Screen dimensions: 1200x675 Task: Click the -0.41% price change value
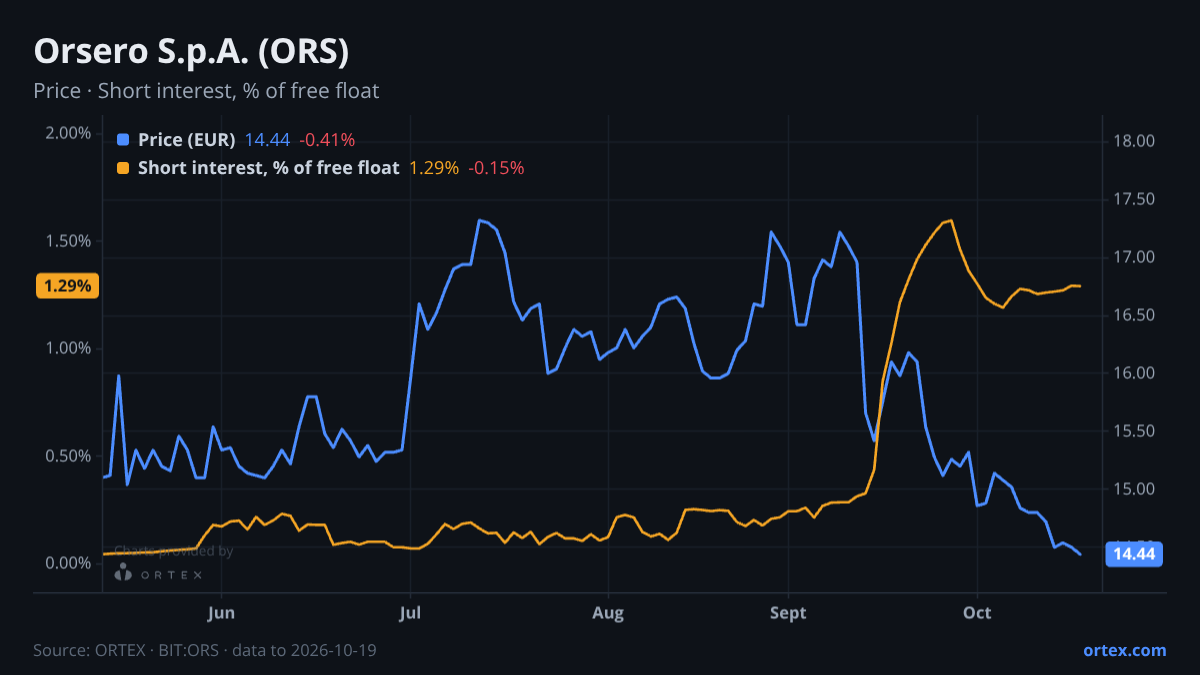pyautogui.click(x=327, y=140)
